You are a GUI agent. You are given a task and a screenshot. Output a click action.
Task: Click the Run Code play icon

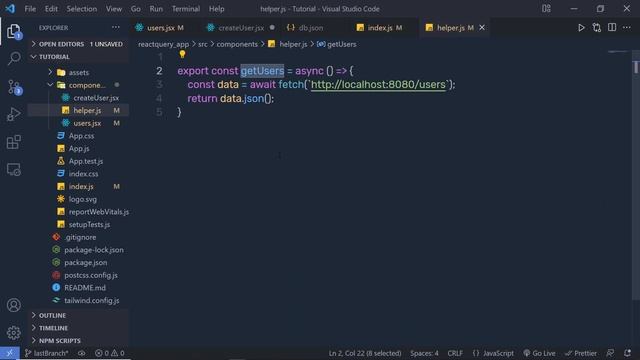click(x=581, y=28)
